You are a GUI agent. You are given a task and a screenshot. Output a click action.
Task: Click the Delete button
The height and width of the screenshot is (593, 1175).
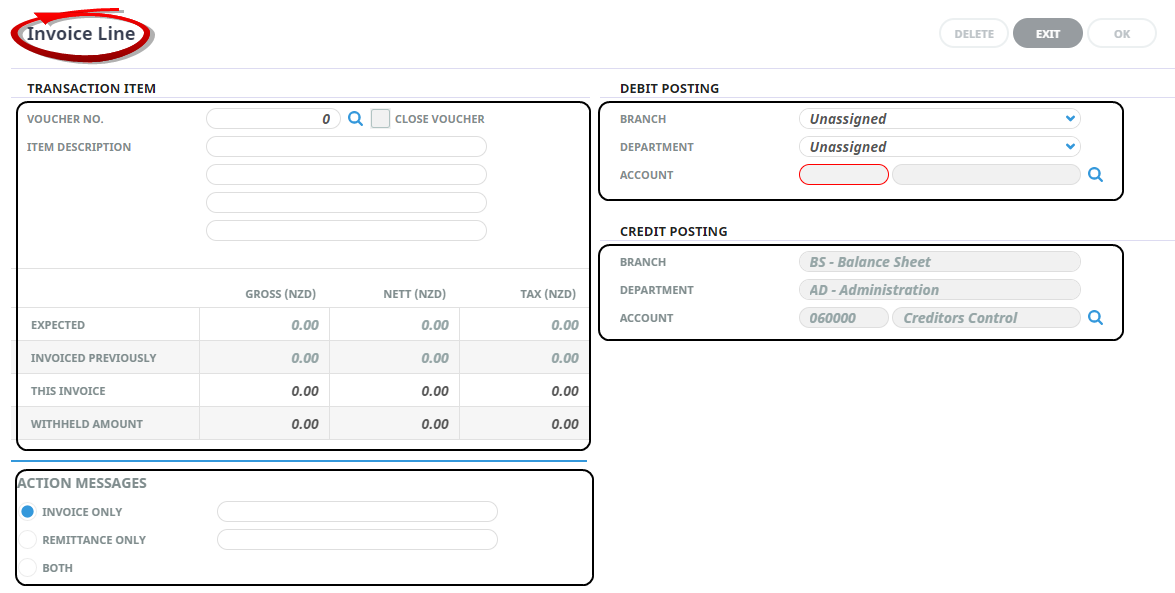973,34
